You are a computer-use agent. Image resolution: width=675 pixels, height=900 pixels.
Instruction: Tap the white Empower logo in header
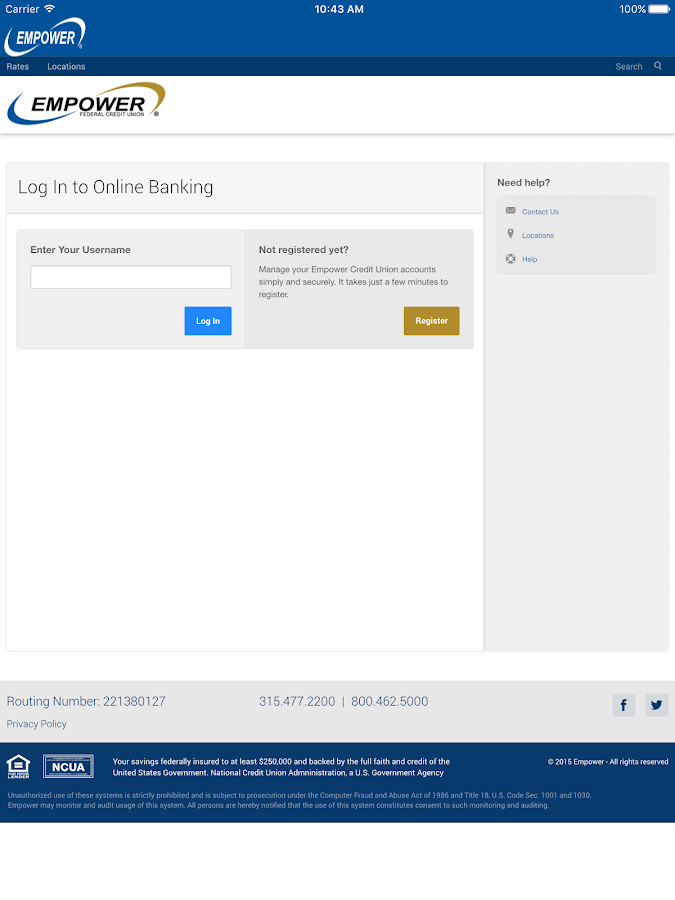[x=45, y=37]
